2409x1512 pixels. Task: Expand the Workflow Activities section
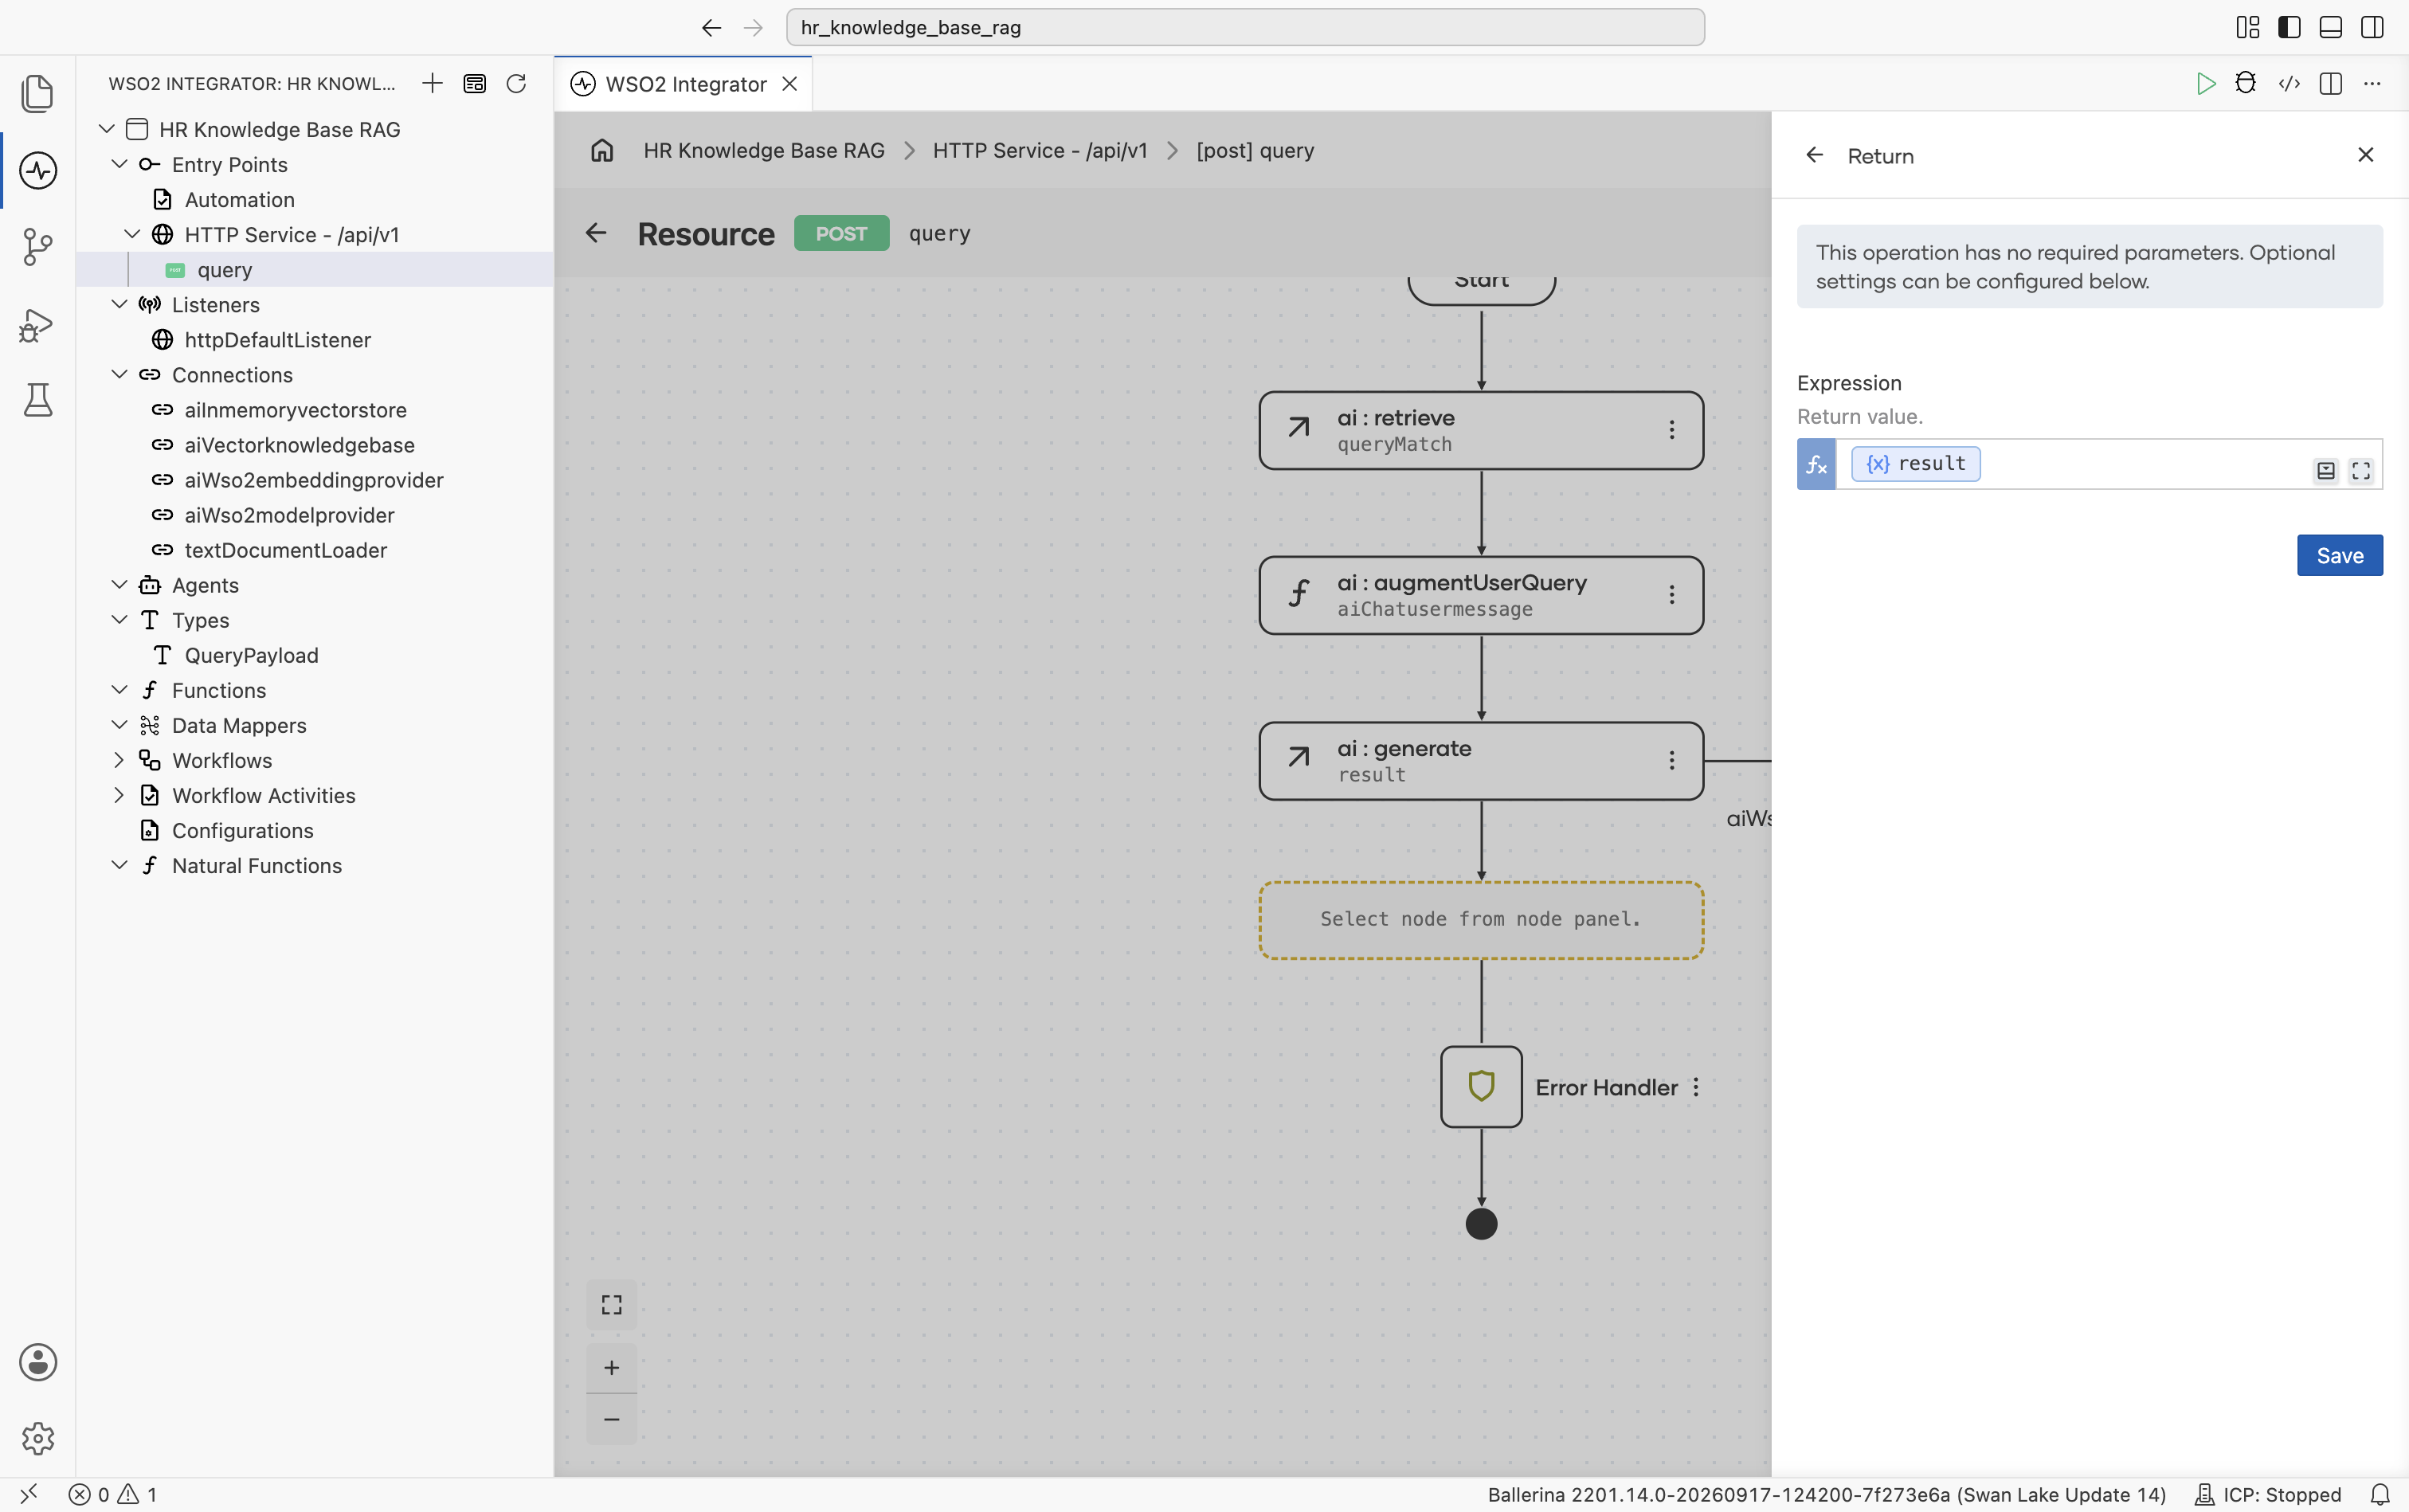pos(119,795)
